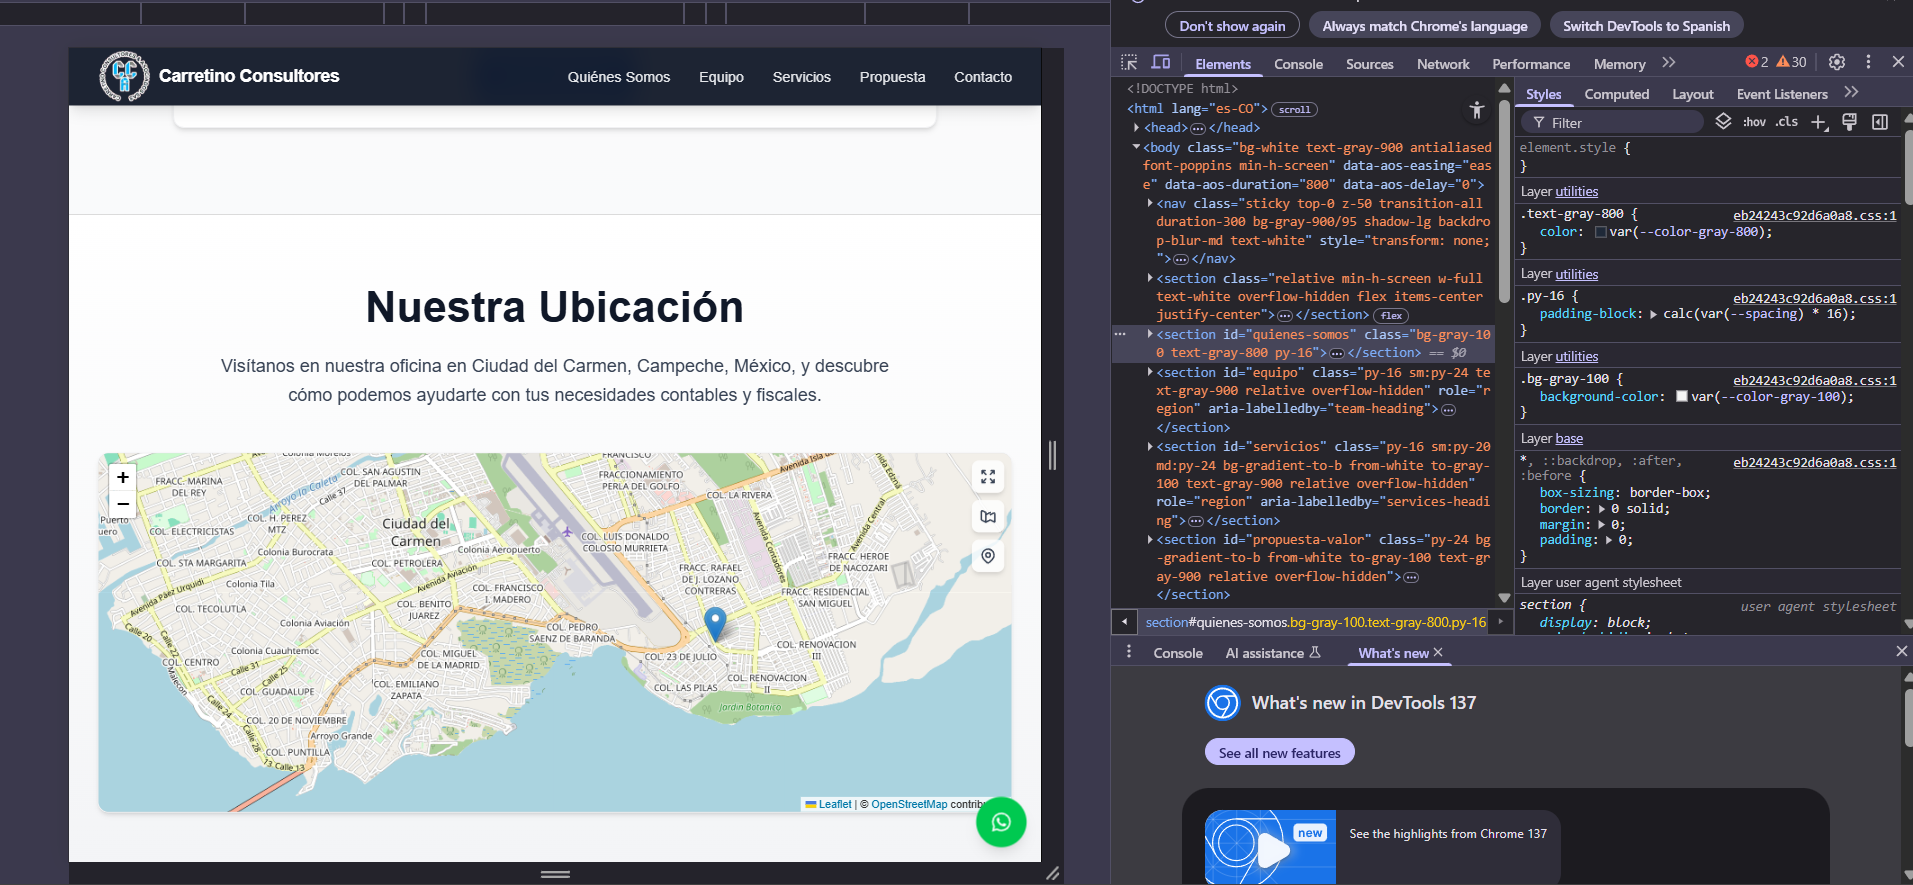This screenshot has width=1913, height=885.
Task: Toggle the device toolbar icon
Action: point(1161,62)
